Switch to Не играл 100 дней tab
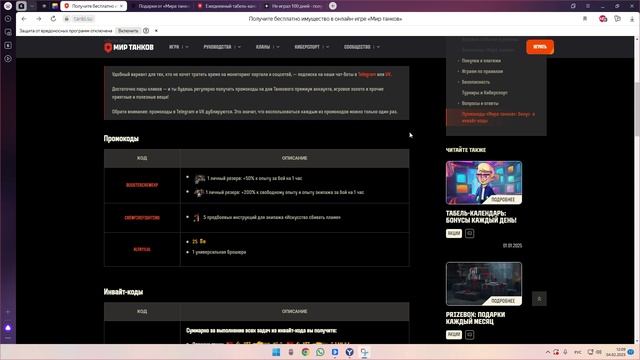Image resolution: width=640 pixels, height=360 pixels. (293, 6)
